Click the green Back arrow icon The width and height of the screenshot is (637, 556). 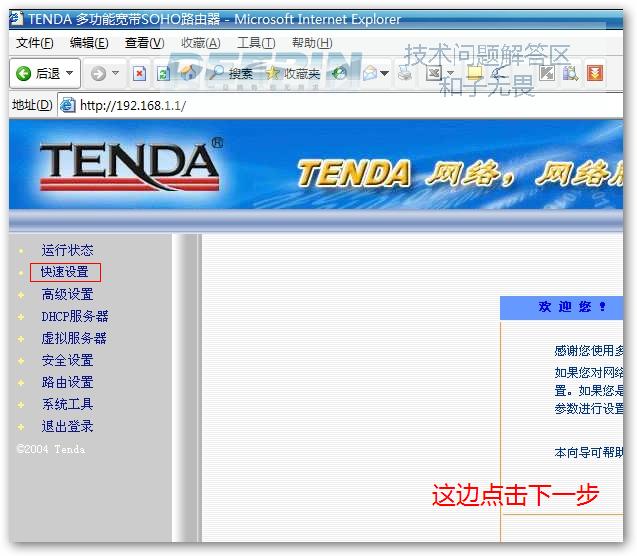click(x=24, y=74)
